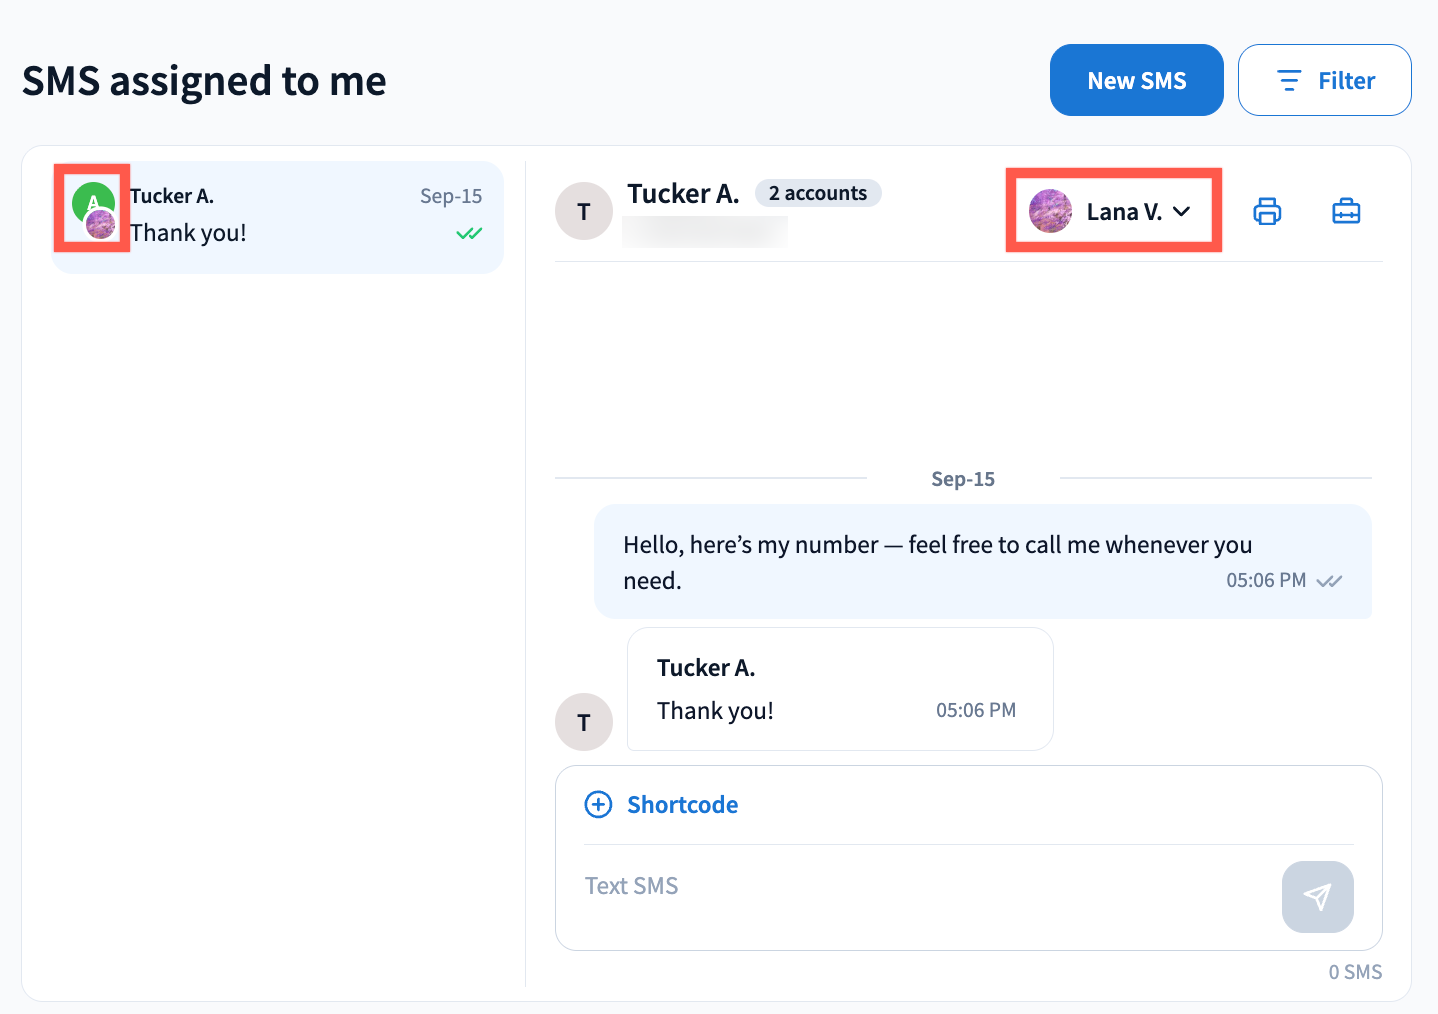Expand the Lana V. assignee dropdown

click(1181, 211)
